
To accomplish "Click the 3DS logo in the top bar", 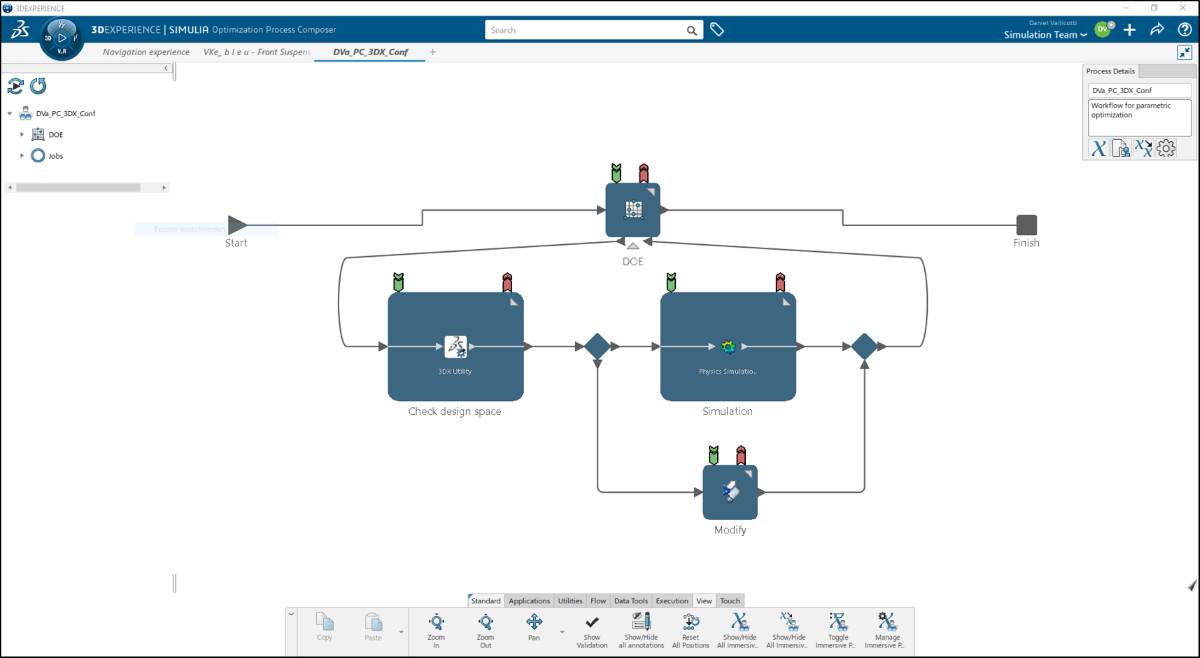I will [19, 30].
